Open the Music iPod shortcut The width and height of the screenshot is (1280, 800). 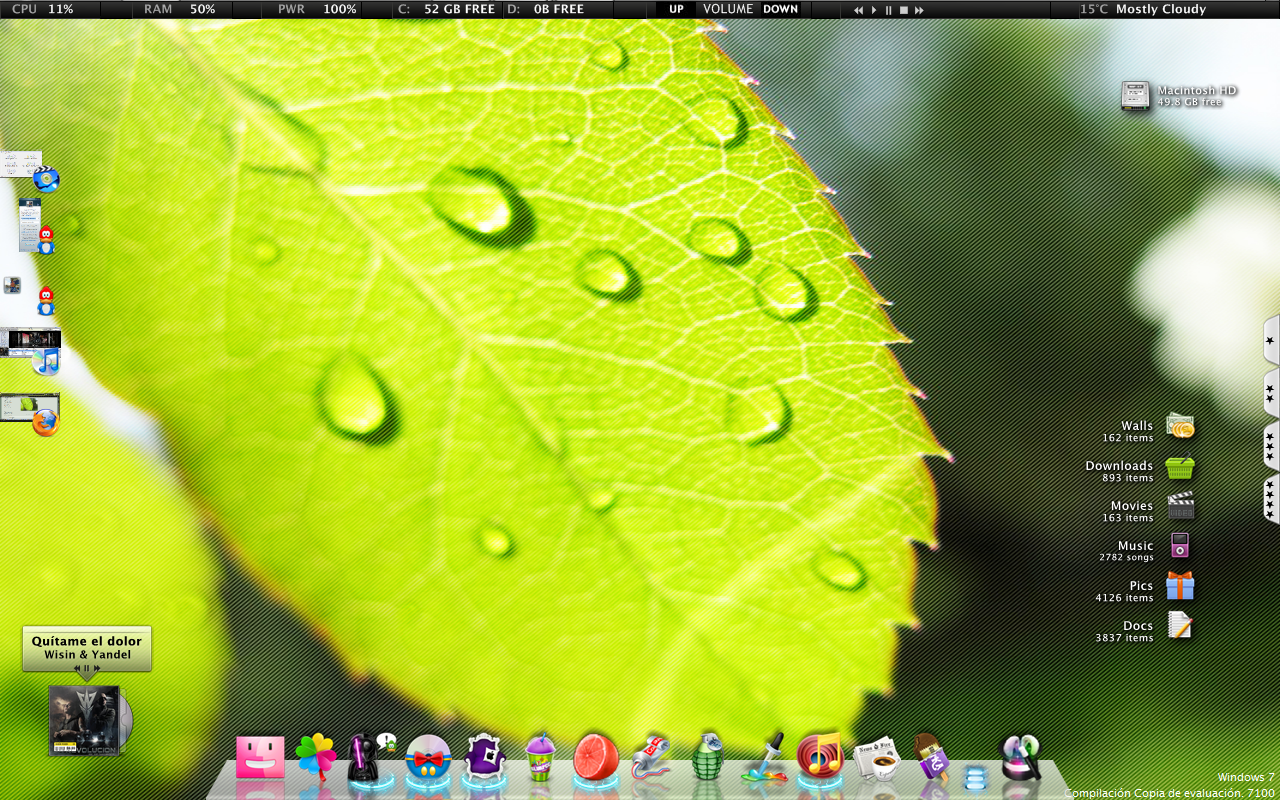tap(1180, 546)
